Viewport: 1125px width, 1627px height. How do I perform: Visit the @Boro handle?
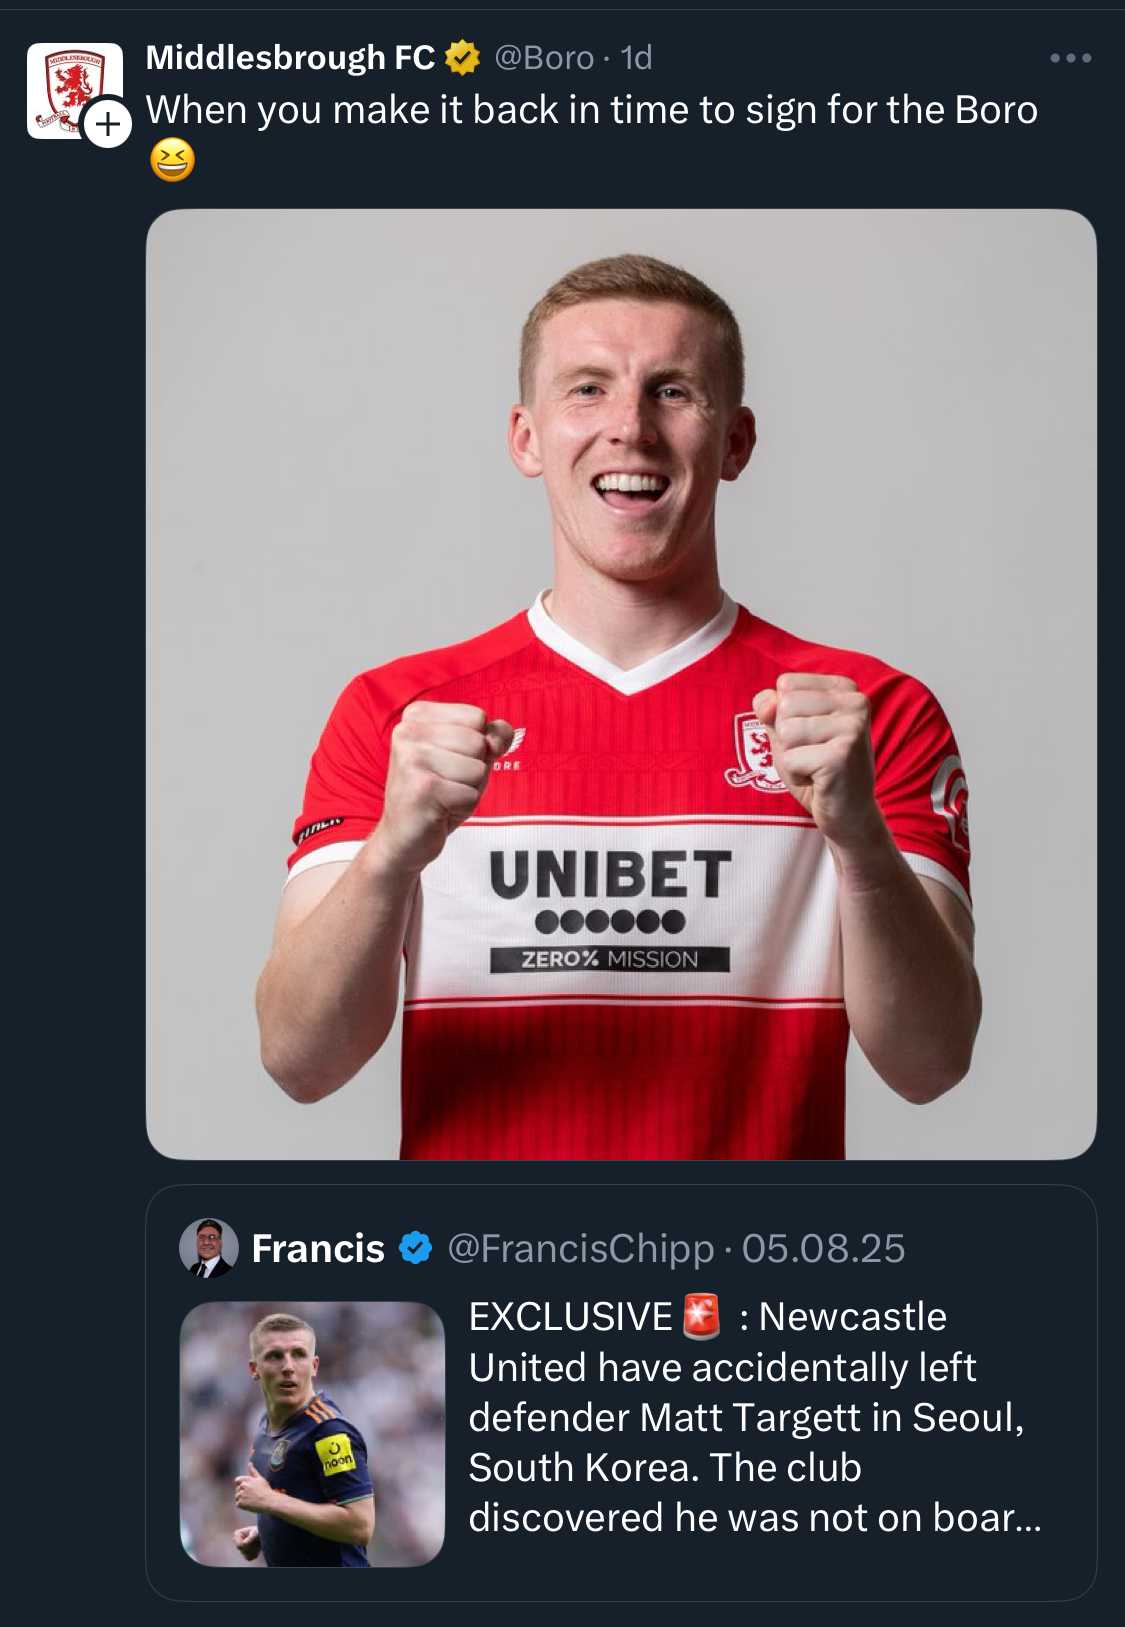[x=544, y=58]
